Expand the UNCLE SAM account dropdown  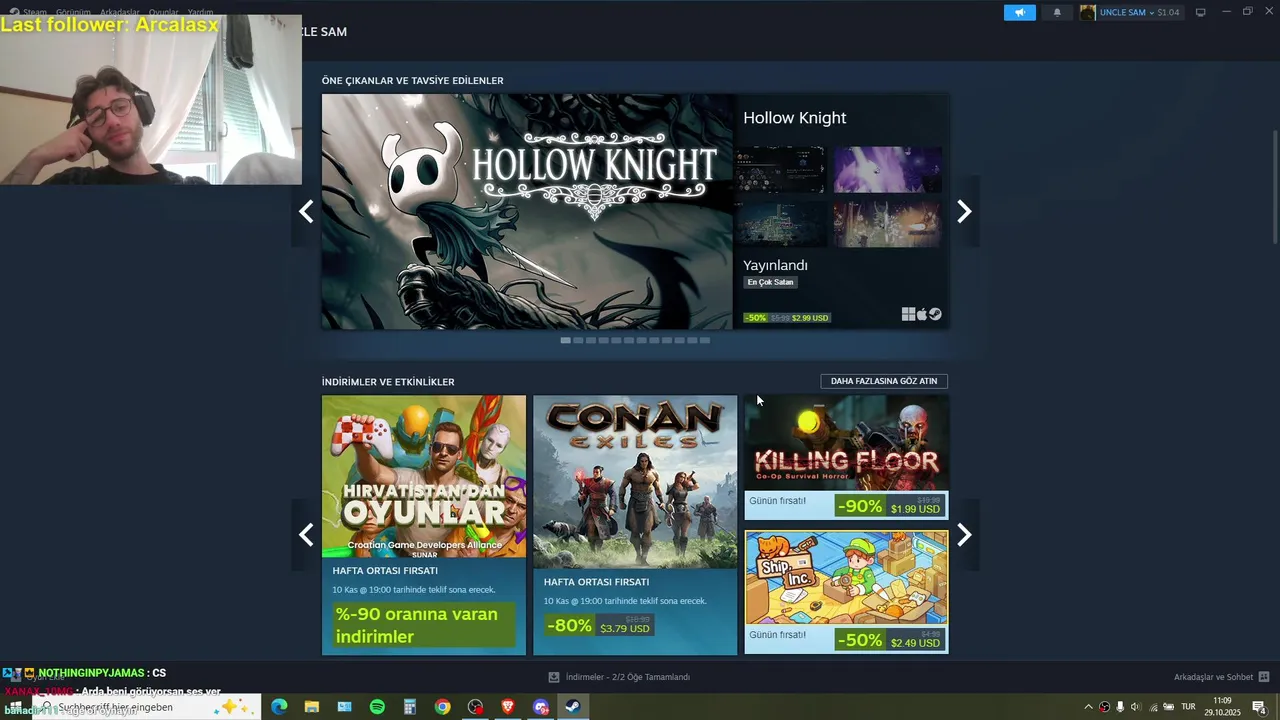[1151, 12]
